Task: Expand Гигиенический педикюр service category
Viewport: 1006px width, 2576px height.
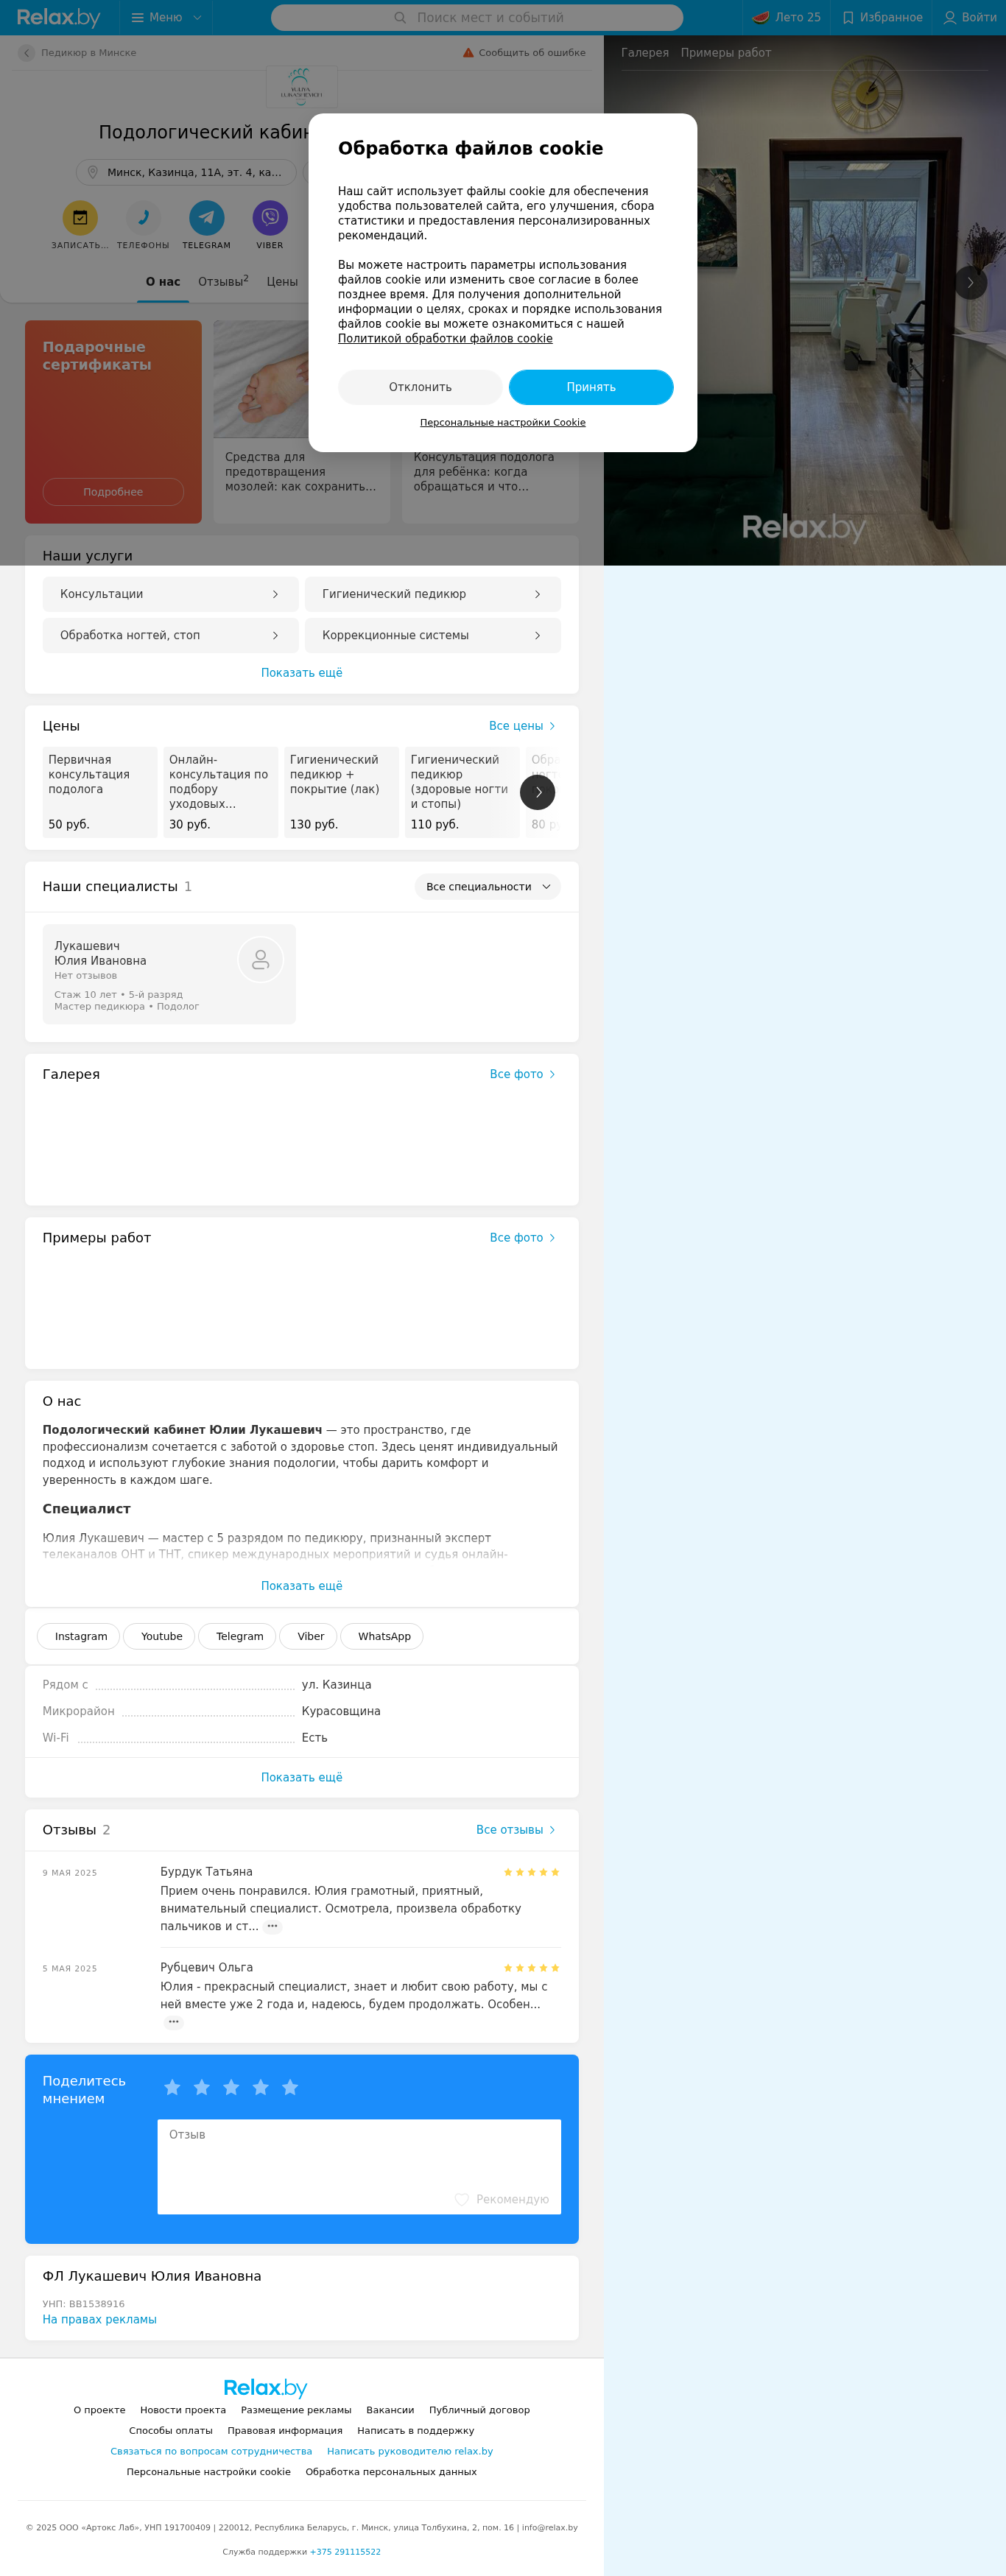Action: click(x=433, y=594)
